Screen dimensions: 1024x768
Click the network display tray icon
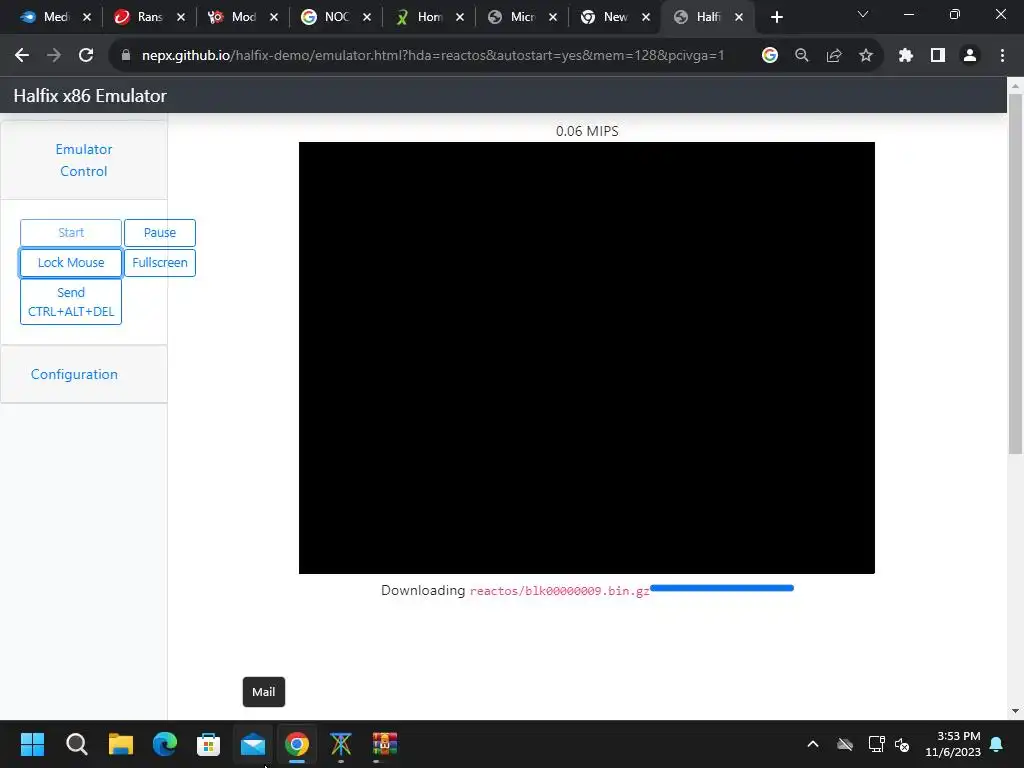[876, 744]
